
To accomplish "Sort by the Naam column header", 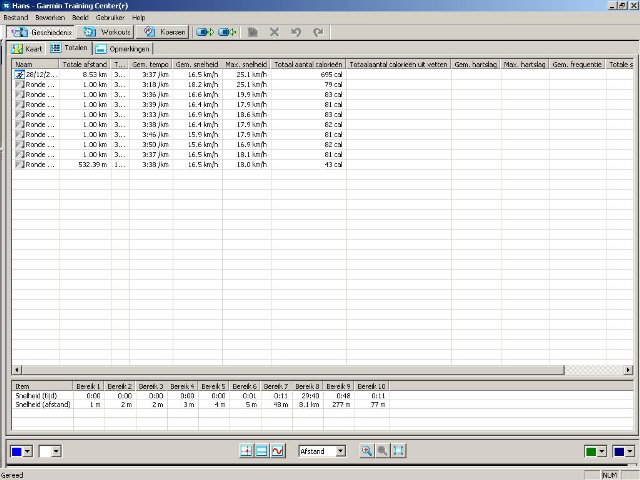I will coord(36,64).
